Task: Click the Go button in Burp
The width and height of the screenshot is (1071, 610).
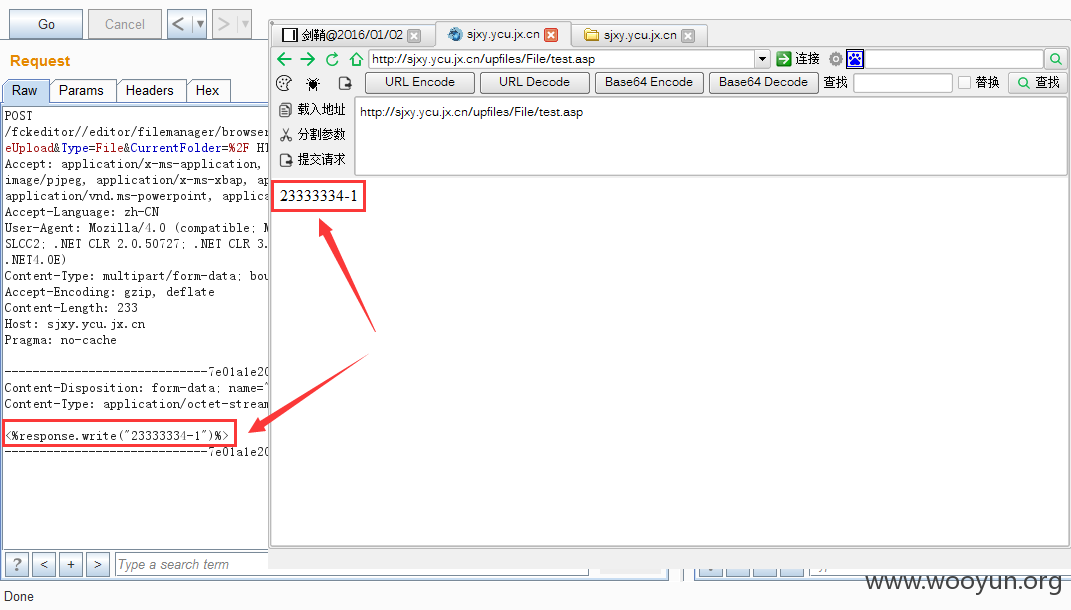Action: click(46, 25)
